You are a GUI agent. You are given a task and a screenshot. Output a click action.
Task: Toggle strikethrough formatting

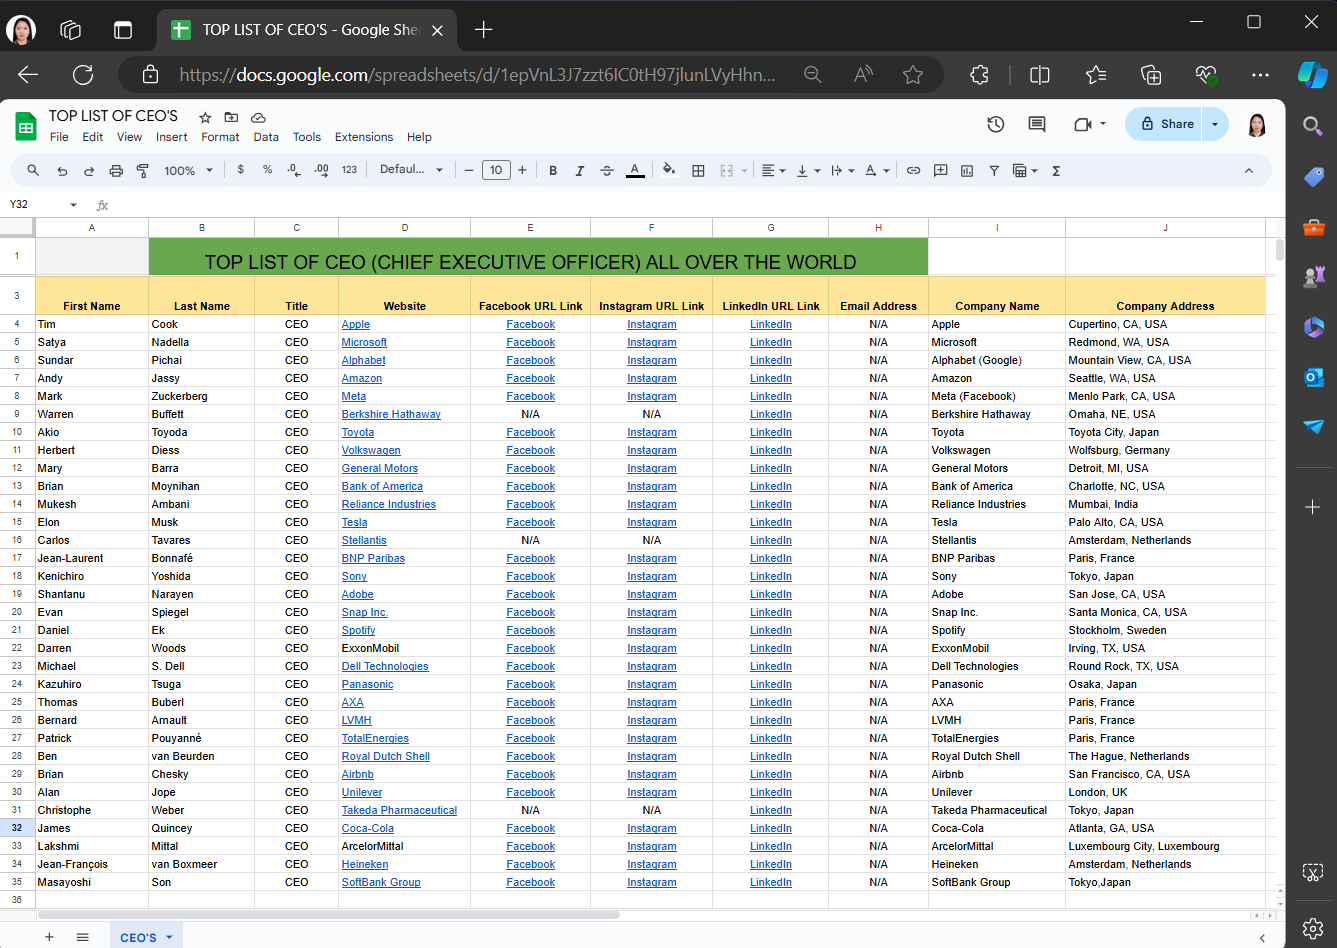(x=607, y=171)
